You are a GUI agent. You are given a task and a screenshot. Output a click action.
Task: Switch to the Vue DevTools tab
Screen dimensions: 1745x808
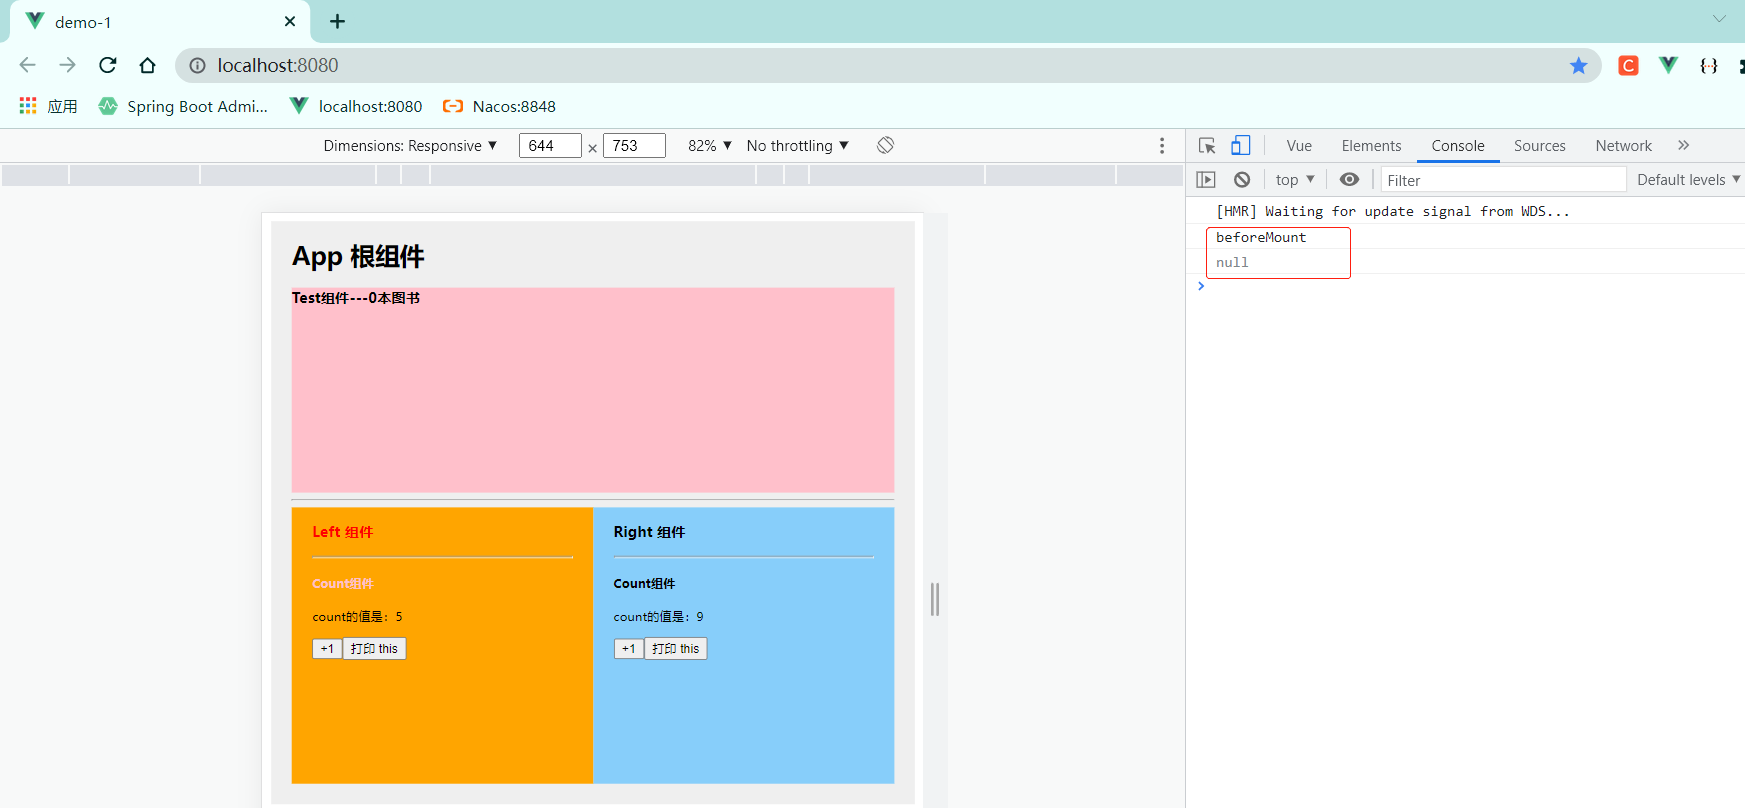point(1299,146)
